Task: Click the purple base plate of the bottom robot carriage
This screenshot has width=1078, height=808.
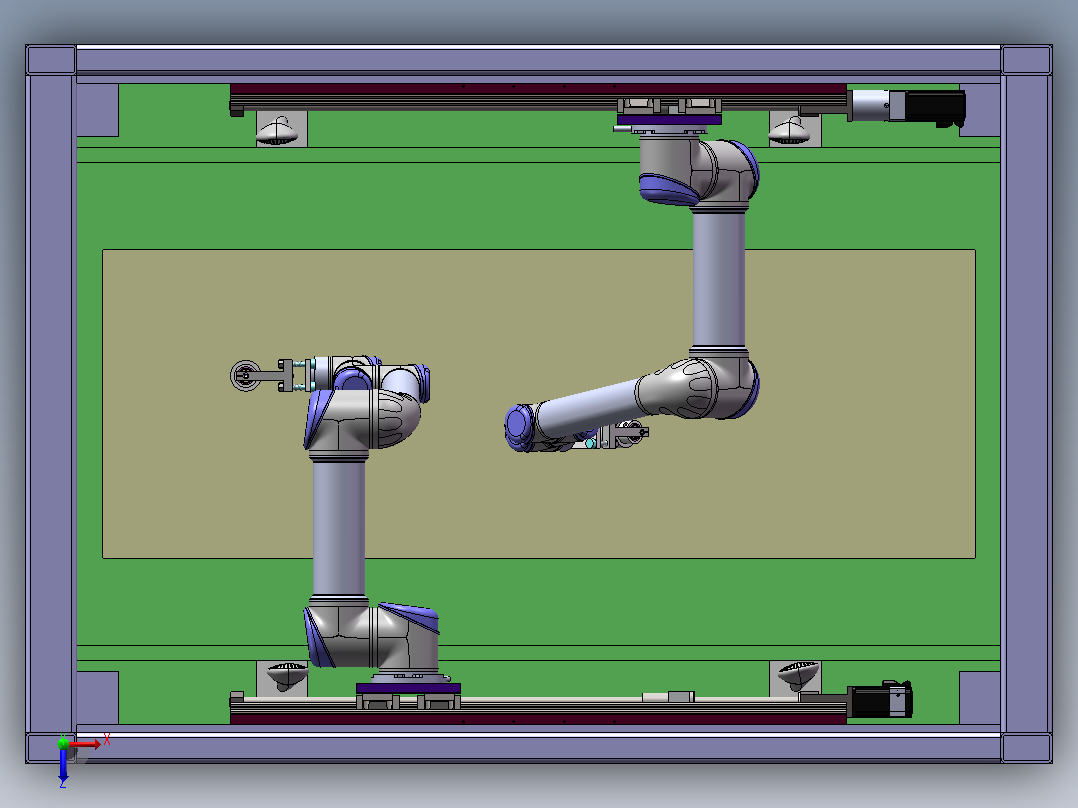Action: pyautogui.click(x=408, y=688)
